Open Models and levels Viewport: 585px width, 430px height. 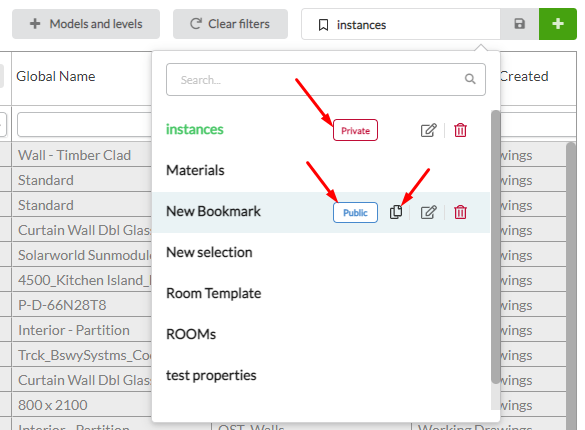tap(86, 24)
